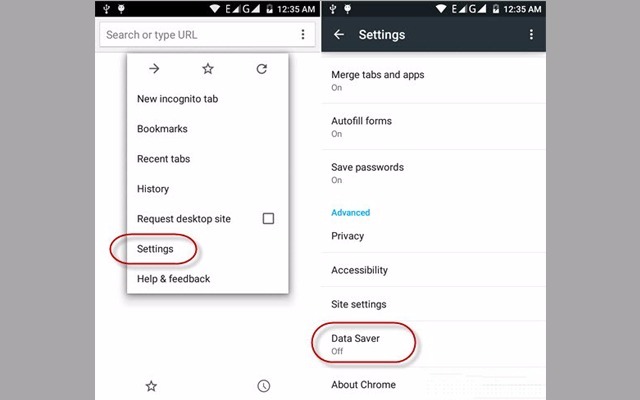Viewport: 640px width, 400px height.
Task: Open Site settings item
Action: (x=433, y=304)
